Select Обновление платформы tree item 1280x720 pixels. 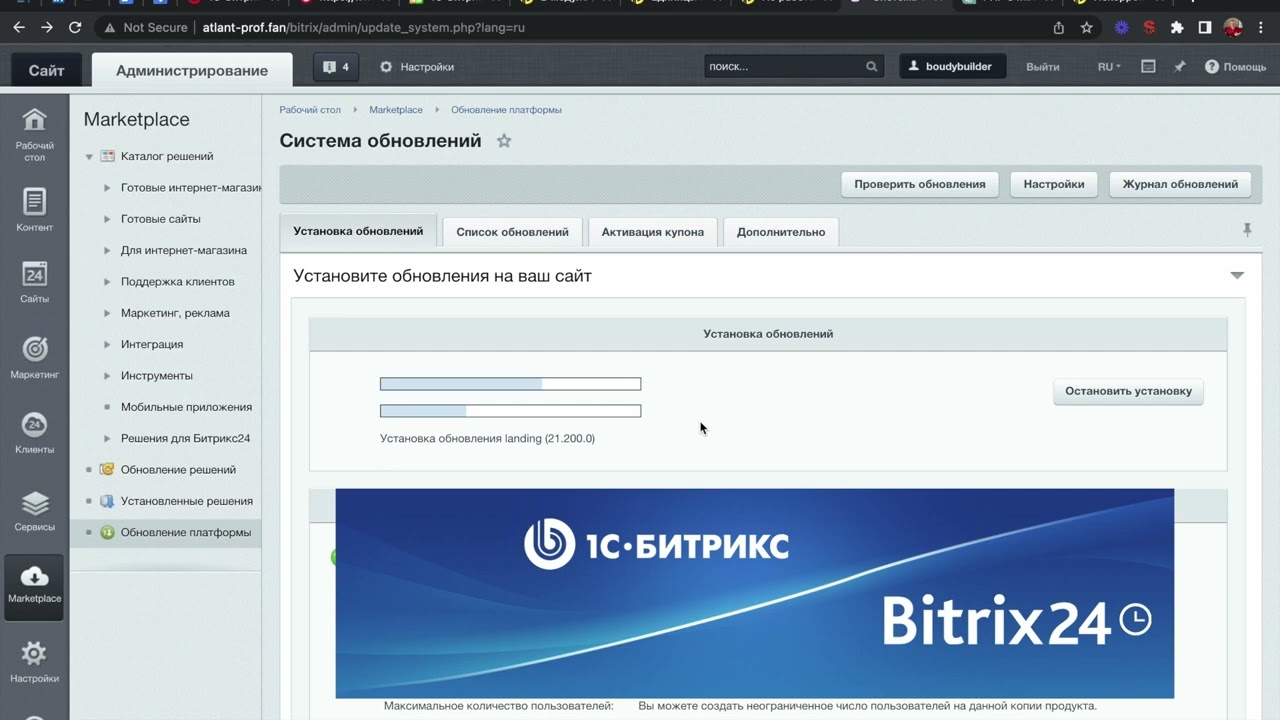coord(185,533)
